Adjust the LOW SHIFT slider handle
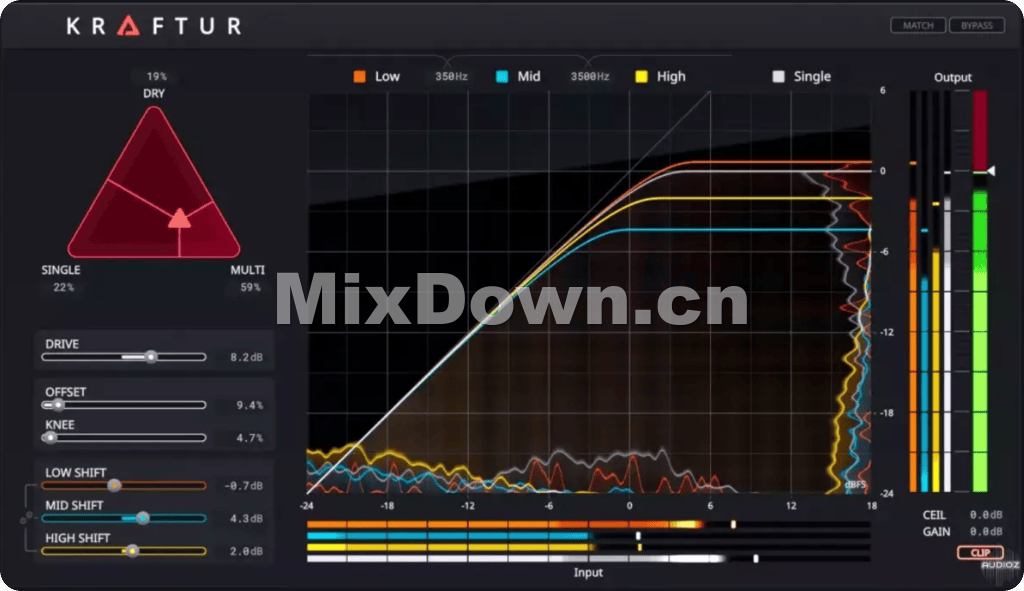The height and width of the screenshot is (591, 1024). [x=114, y=485]
